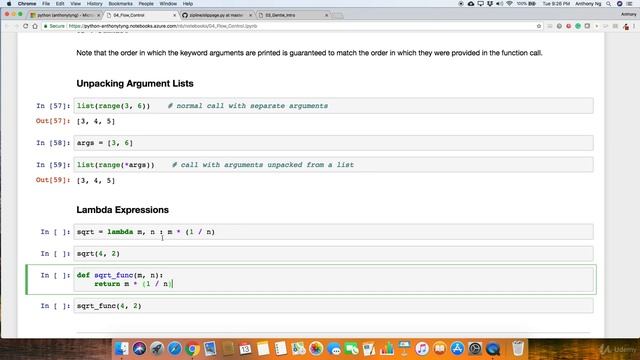Click the Apple menu icon
Viewport: 640px width, 360px height.
tap(9, 4)
